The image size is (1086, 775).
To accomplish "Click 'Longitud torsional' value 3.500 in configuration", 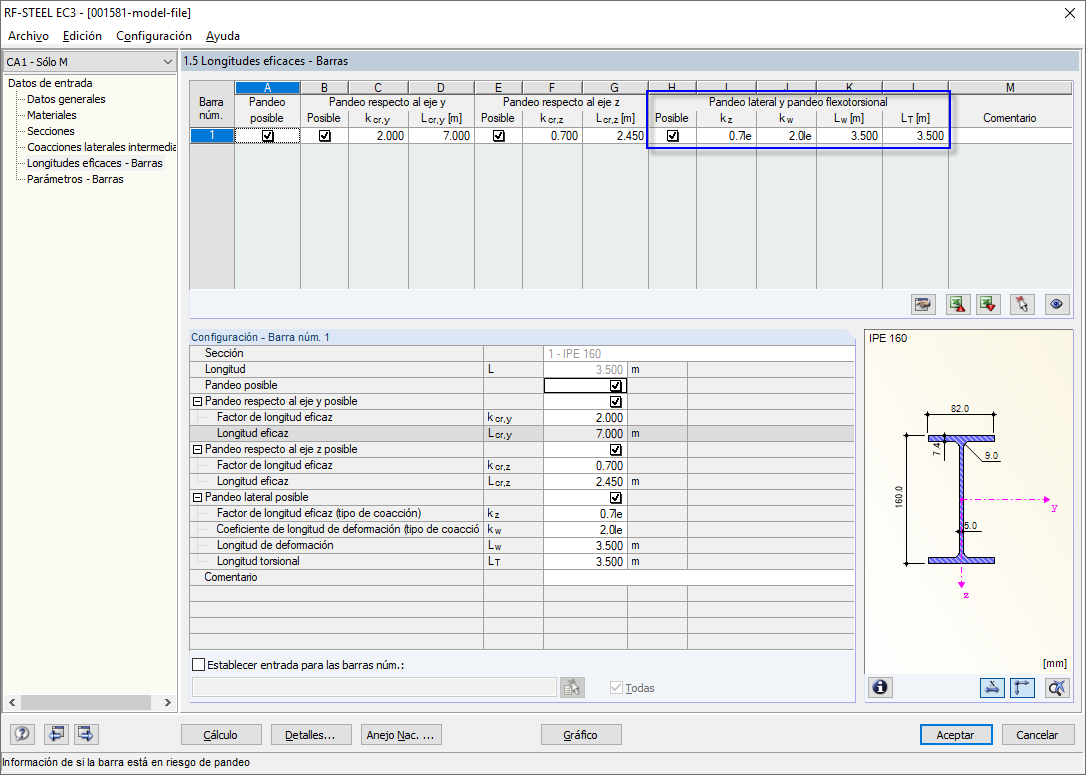I will click(x=585, y=562).
